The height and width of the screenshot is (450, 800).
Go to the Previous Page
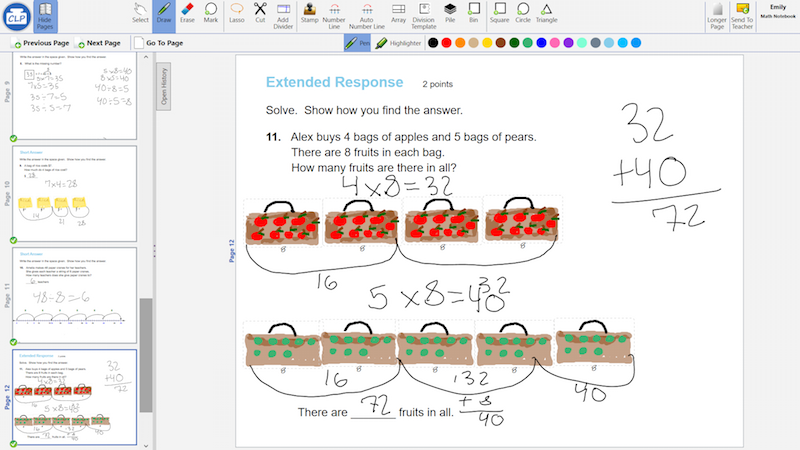click(41, 43)
